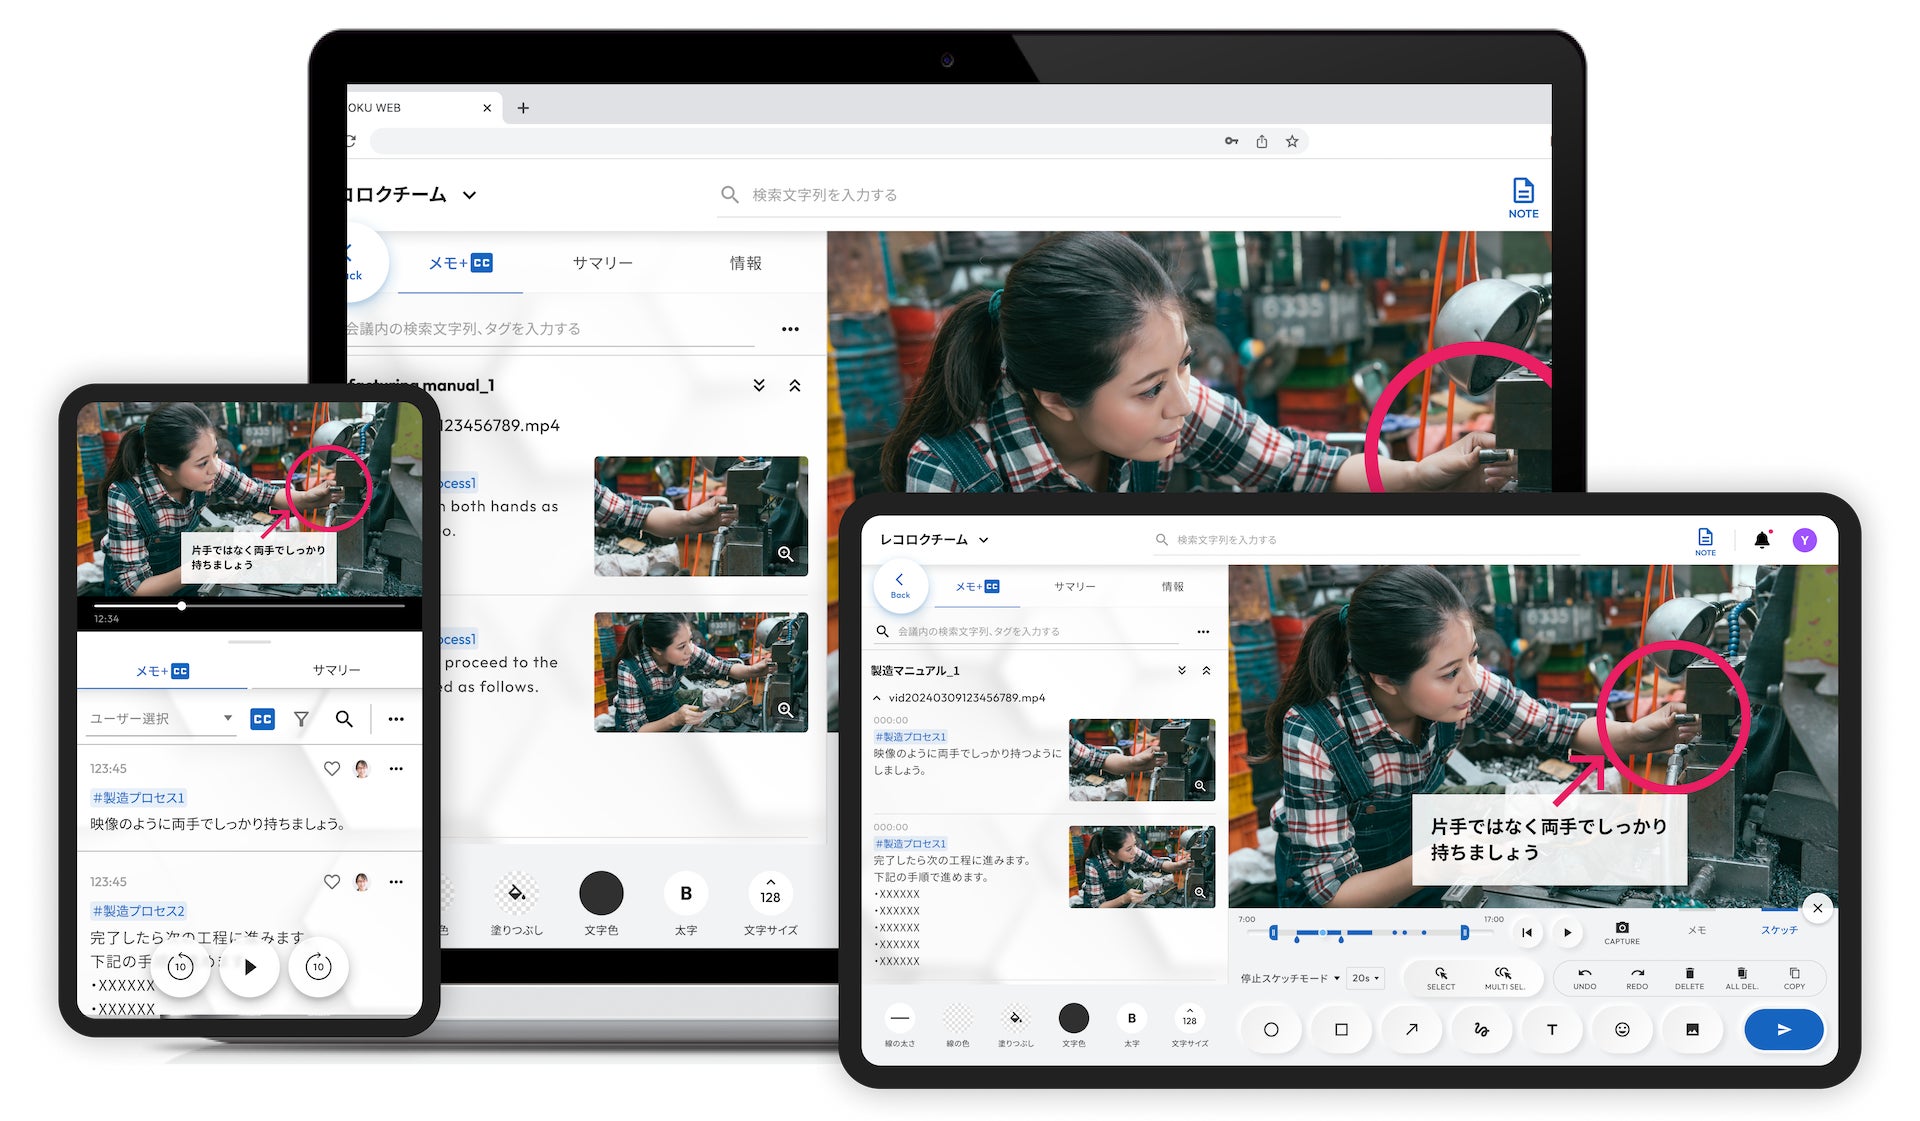Like the #製造プロセス1 note with heart
This screenshot has height=1121, width=1920.
pos(332,769)
